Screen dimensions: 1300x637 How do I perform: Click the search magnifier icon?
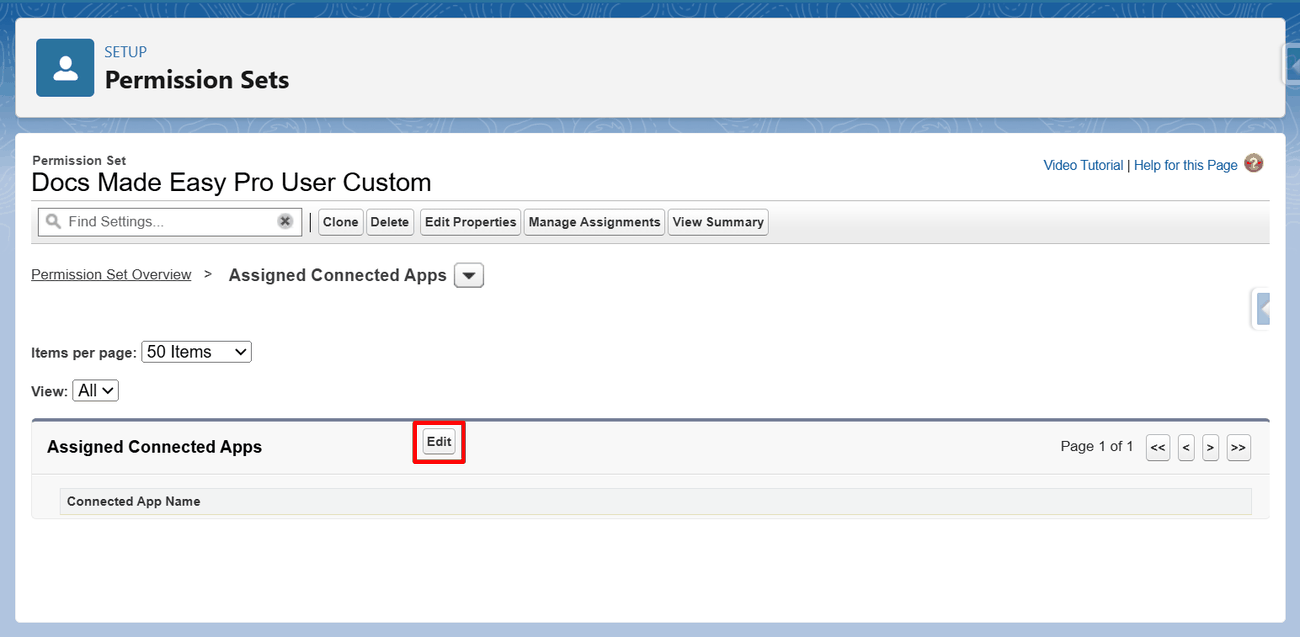click(x=54, y=222)
